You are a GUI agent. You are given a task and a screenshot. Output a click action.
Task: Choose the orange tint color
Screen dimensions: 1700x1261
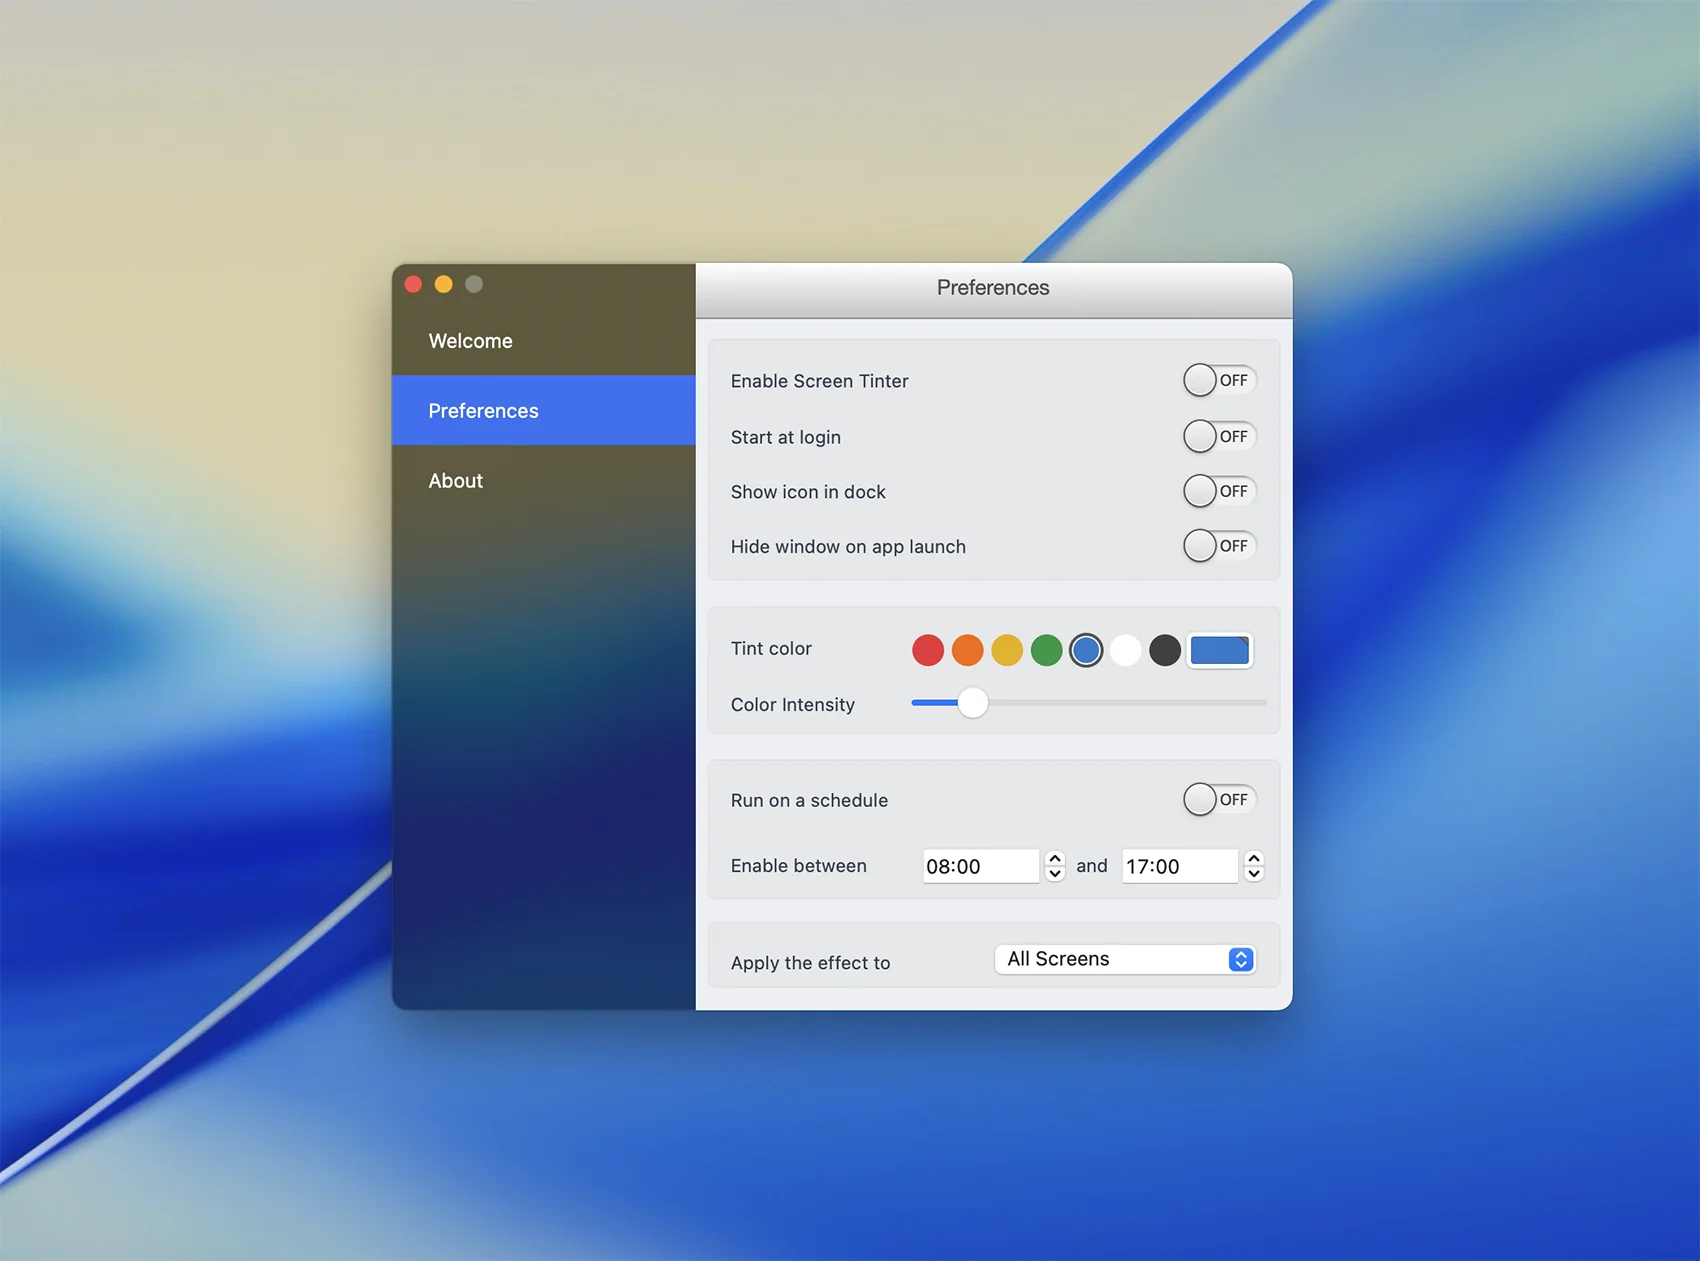967,650
